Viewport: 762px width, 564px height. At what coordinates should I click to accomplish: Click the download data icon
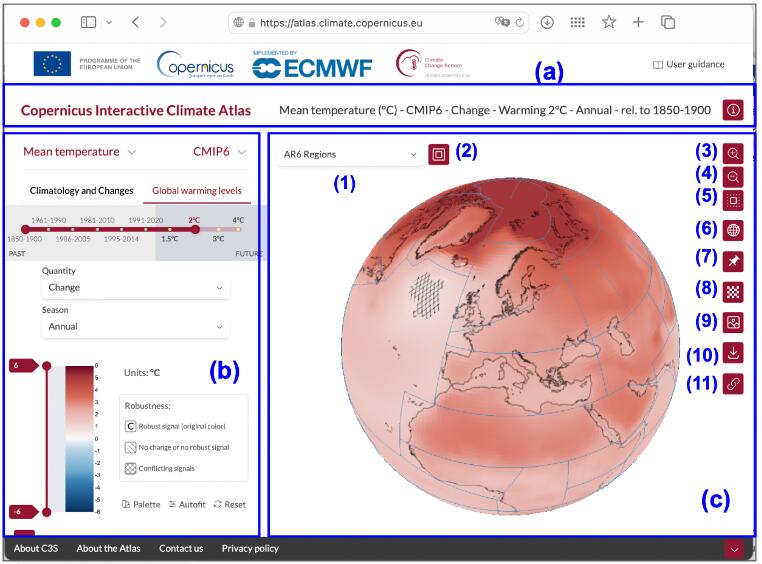pyautogui.click(x=733, y=353)
